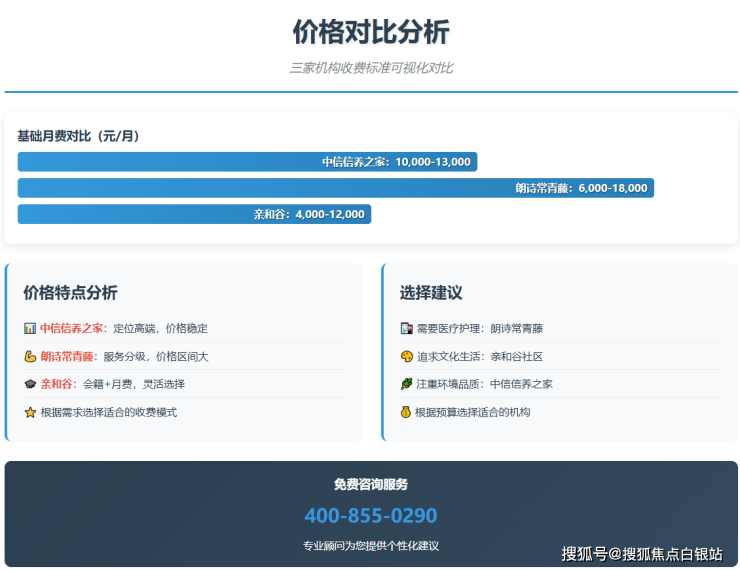Screen dimensions: 740x571
Task: Click the palette icon beside 追求文化生活
Action: tap(406, 356)
